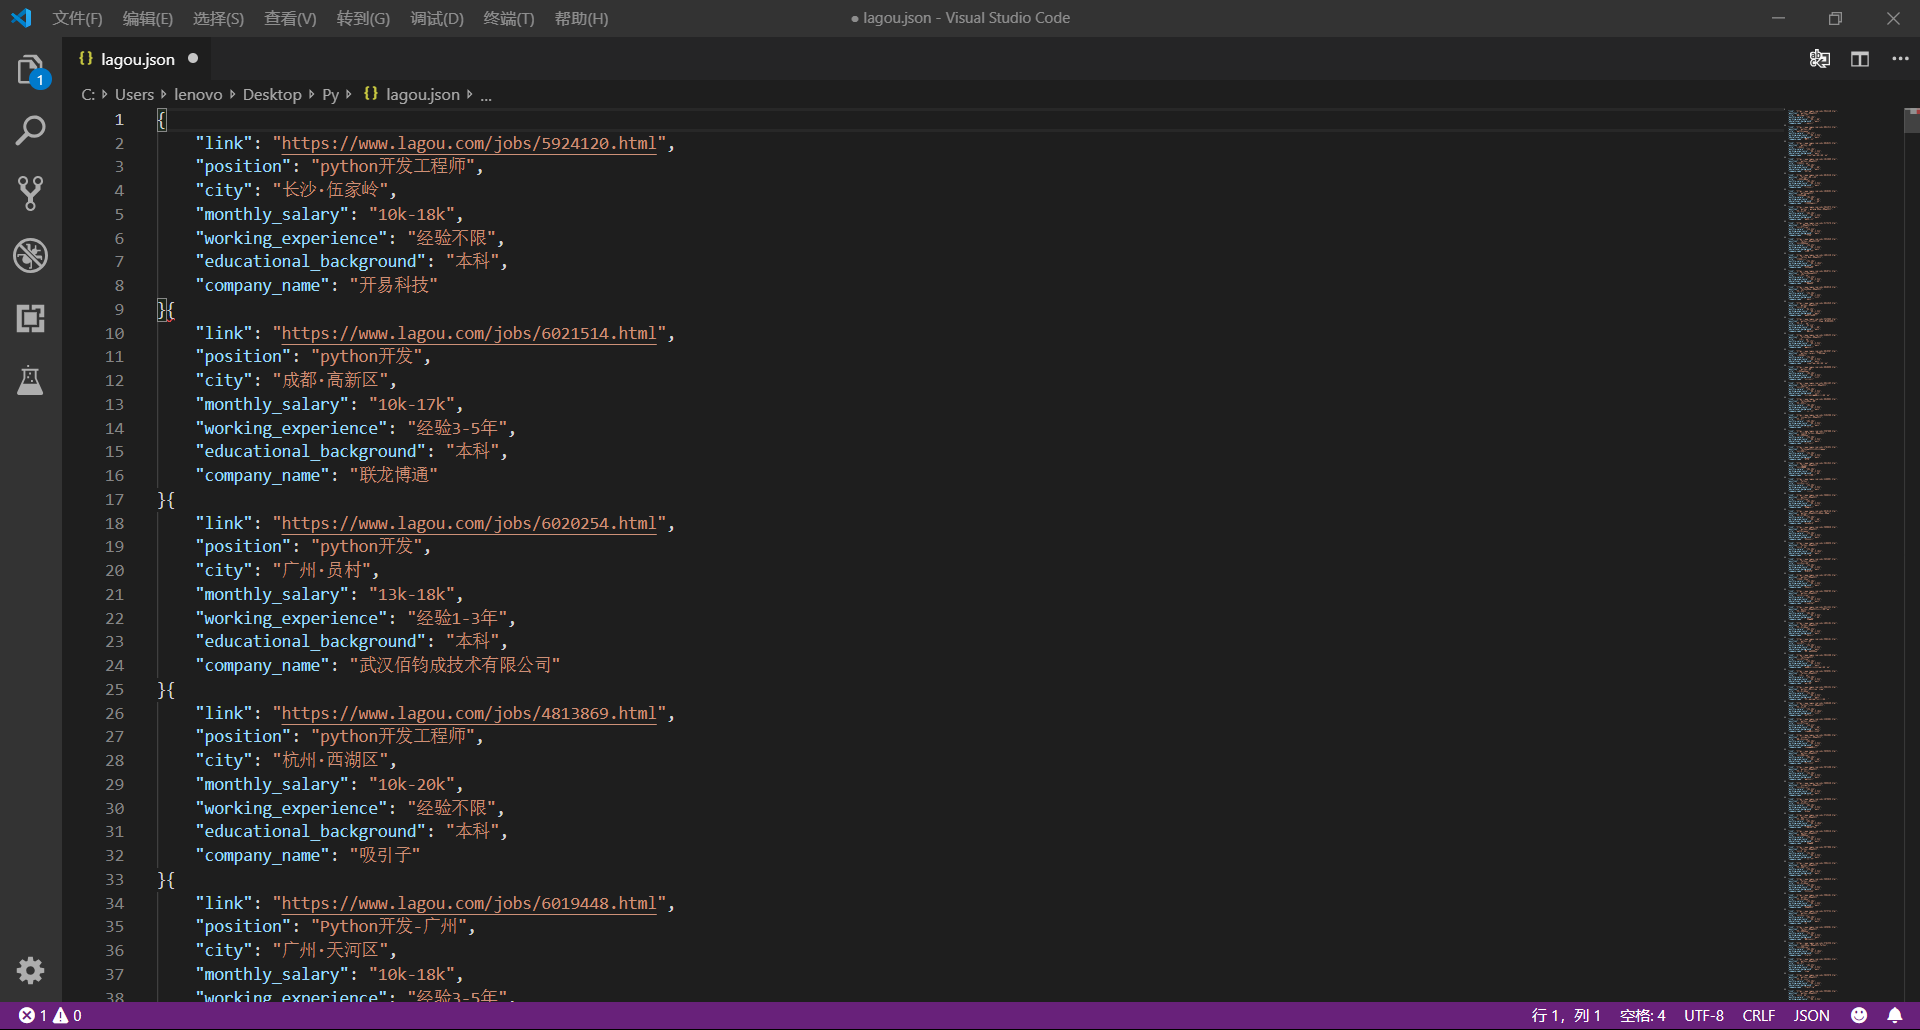Open the Test flask view

(x=30, y=380)
